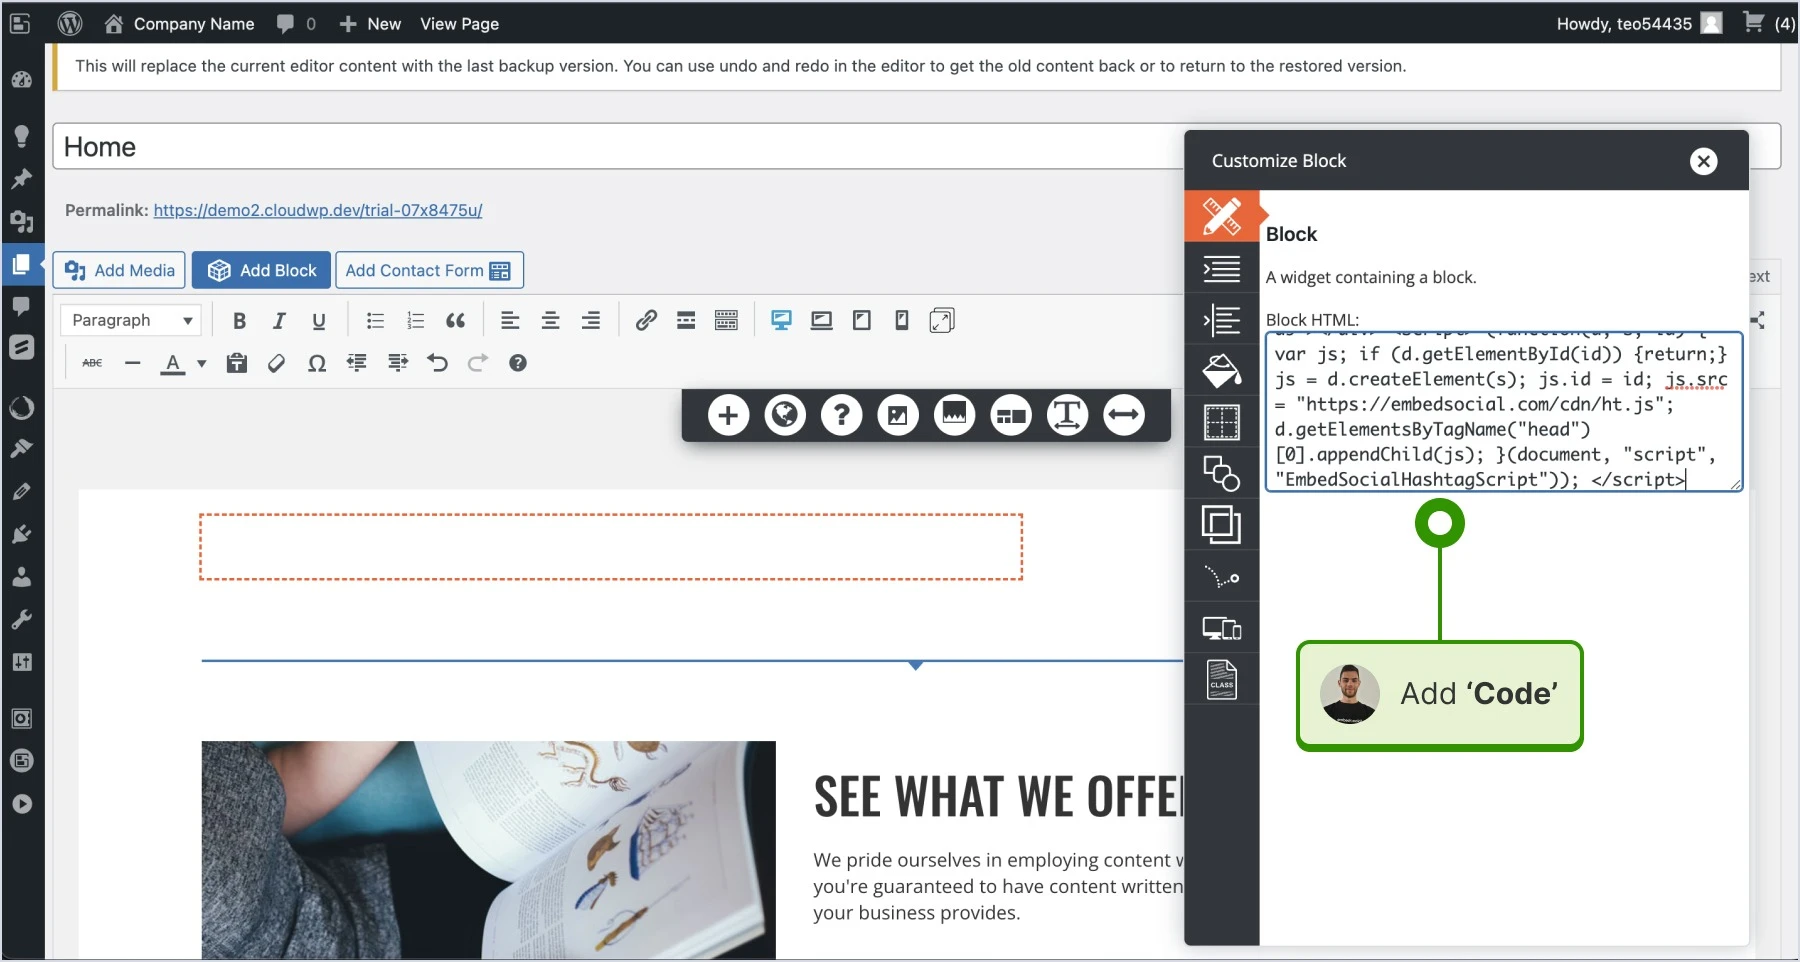Viewport: 1800px width, 962px height.
Task: Toggle underline formatting
Action: point(319,320)
